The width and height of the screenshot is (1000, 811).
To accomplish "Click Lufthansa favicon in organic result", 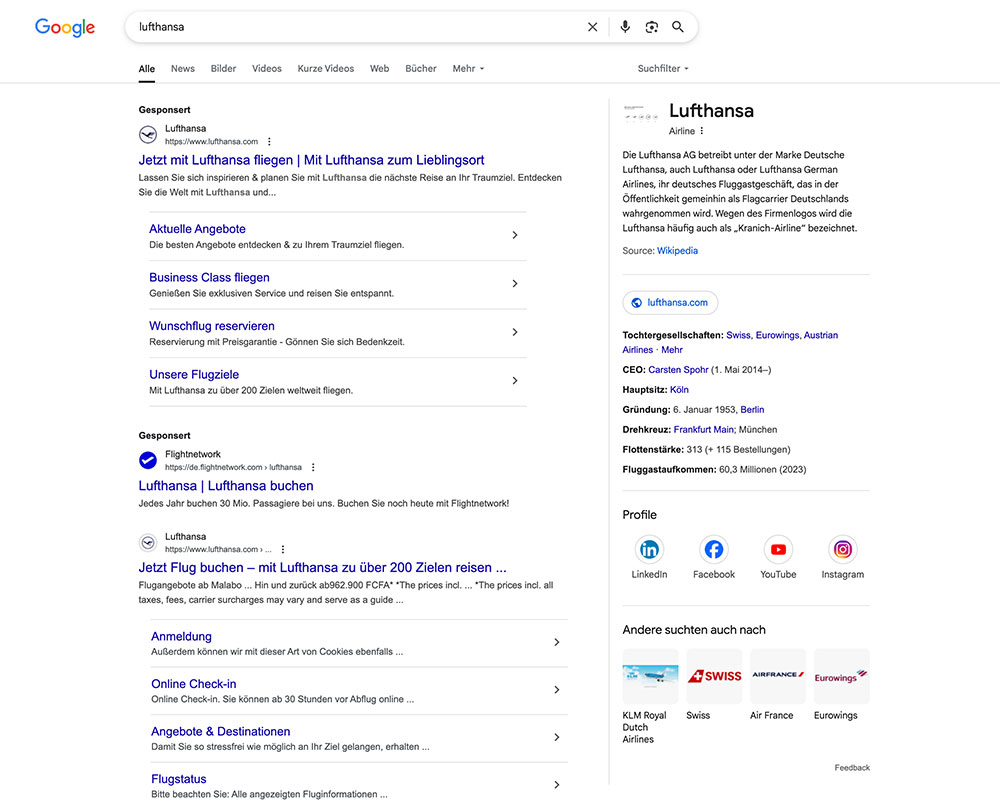I will (148, 543).
